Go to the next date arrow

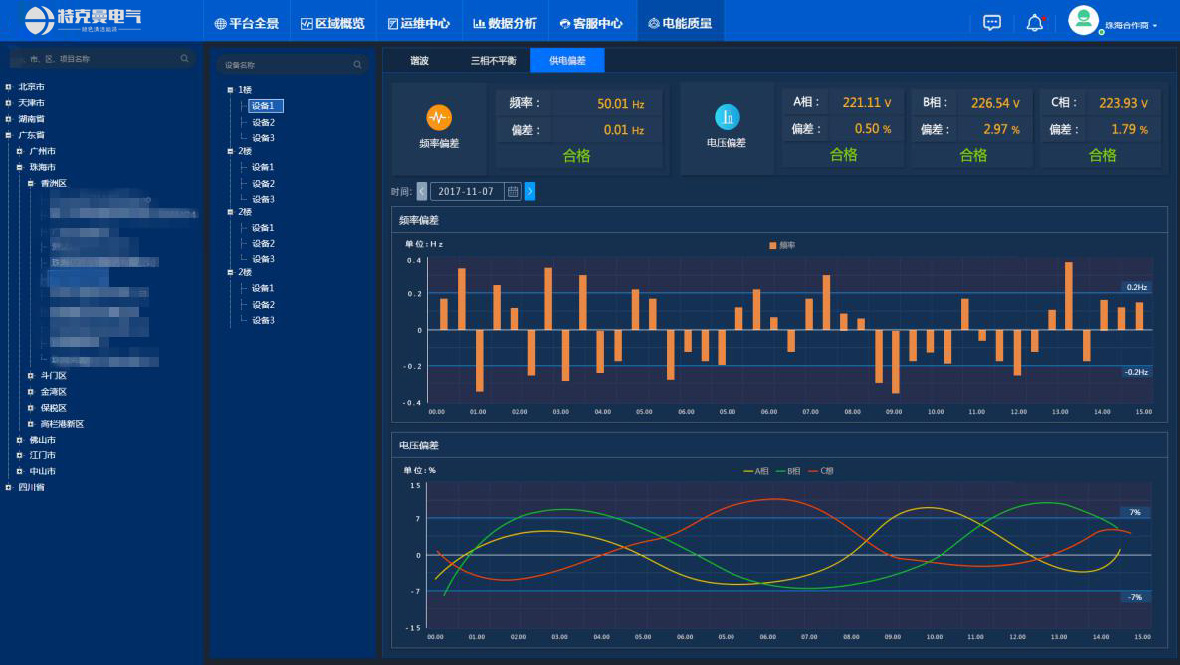[x=530, y=191]
